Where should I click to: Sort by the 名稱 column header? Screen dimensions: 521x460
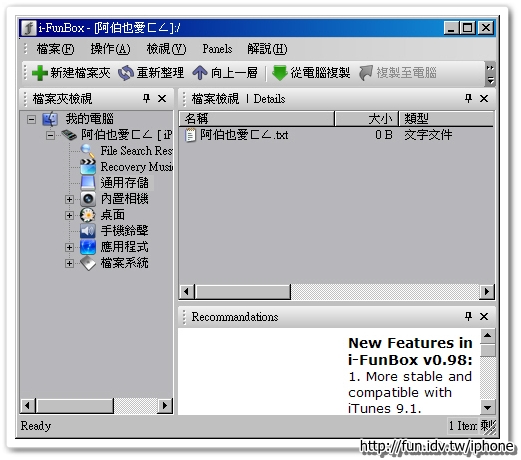[x=257, y=119]
